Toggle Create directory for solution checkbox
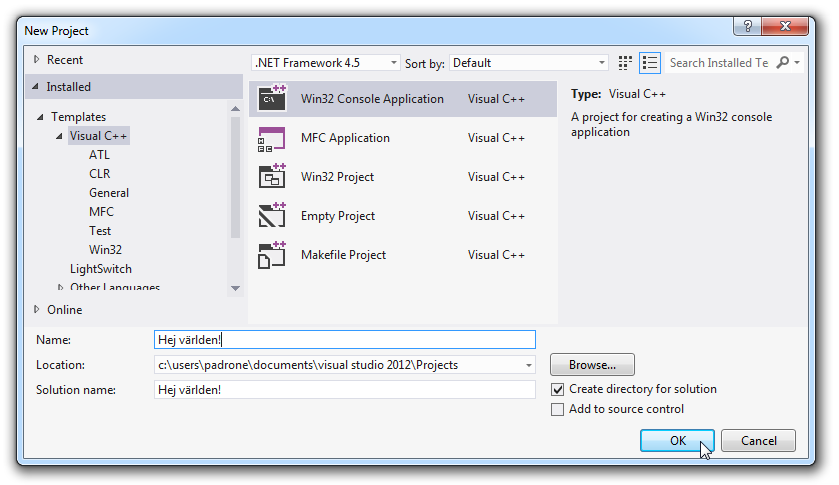This screenshot has height=485, width=839. 558,389
